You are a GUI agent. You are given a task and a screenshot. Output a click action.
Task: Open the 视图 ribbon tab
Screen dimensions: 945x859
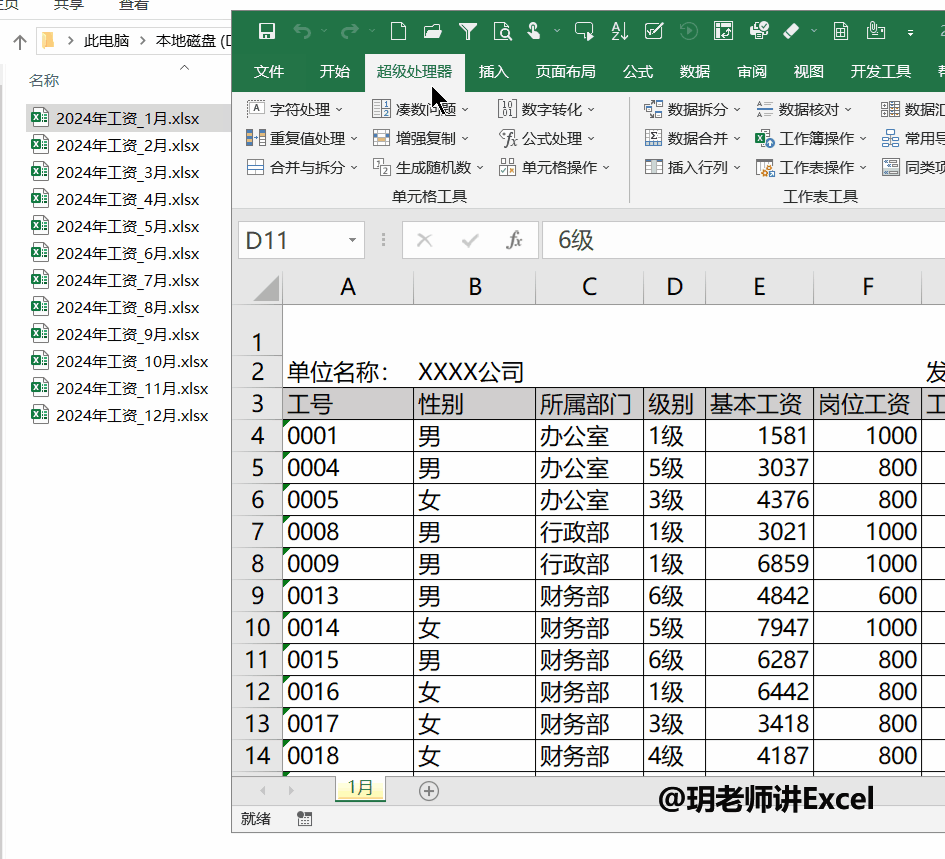click(809, 72)
